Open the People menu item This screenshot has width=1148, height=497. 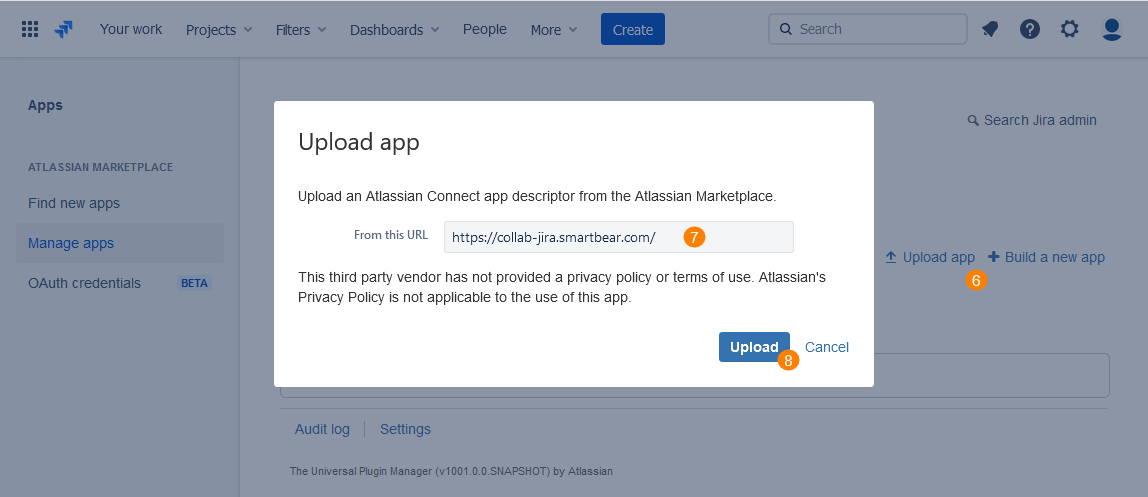(485, 29)
